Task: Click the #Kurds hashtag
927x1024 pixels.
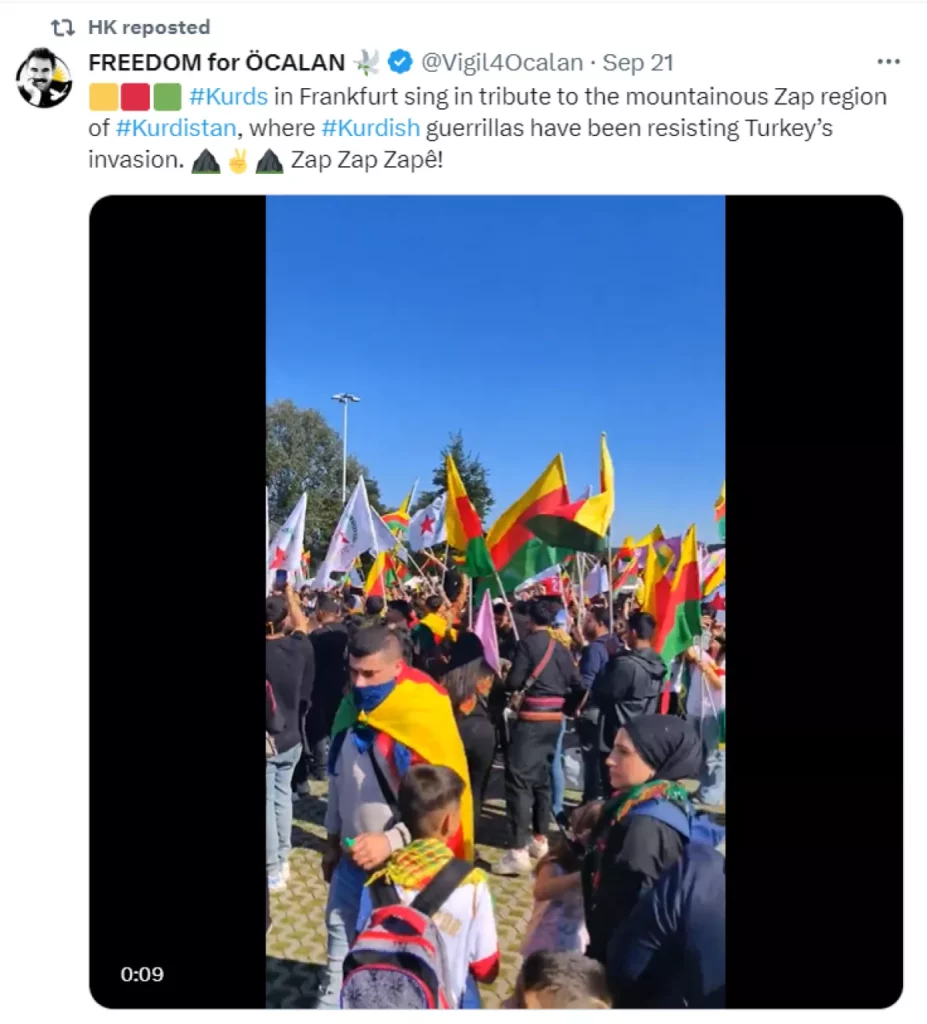Action: 229,97
